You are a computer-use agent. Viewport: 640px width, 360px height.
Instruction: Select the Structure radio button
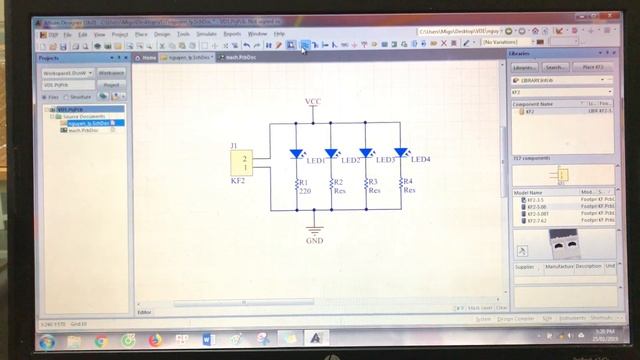(x=66, y=97)
